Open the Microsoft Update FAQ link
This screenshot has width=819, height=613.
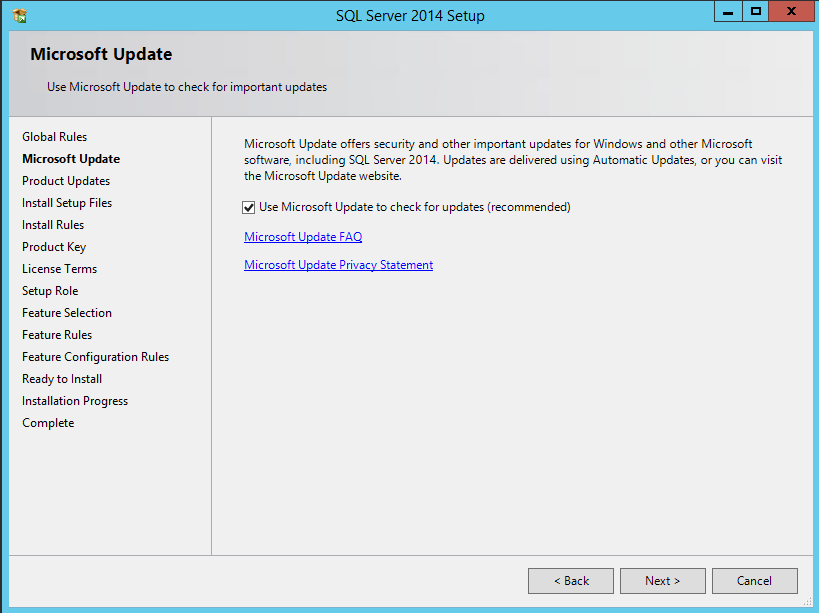(303, 237)
